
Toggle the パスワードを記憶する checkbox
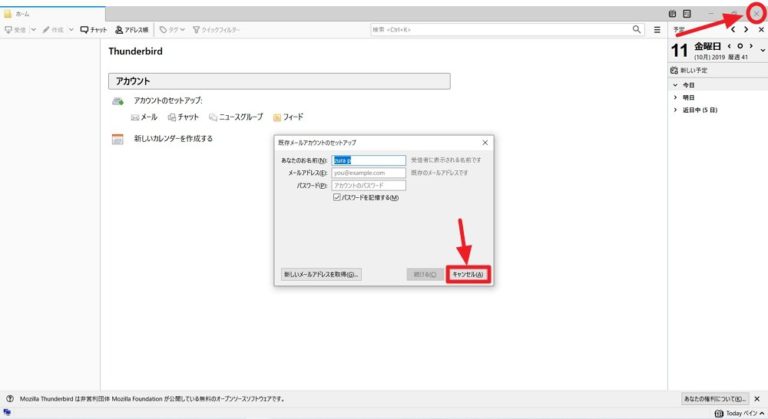point(337,197)
